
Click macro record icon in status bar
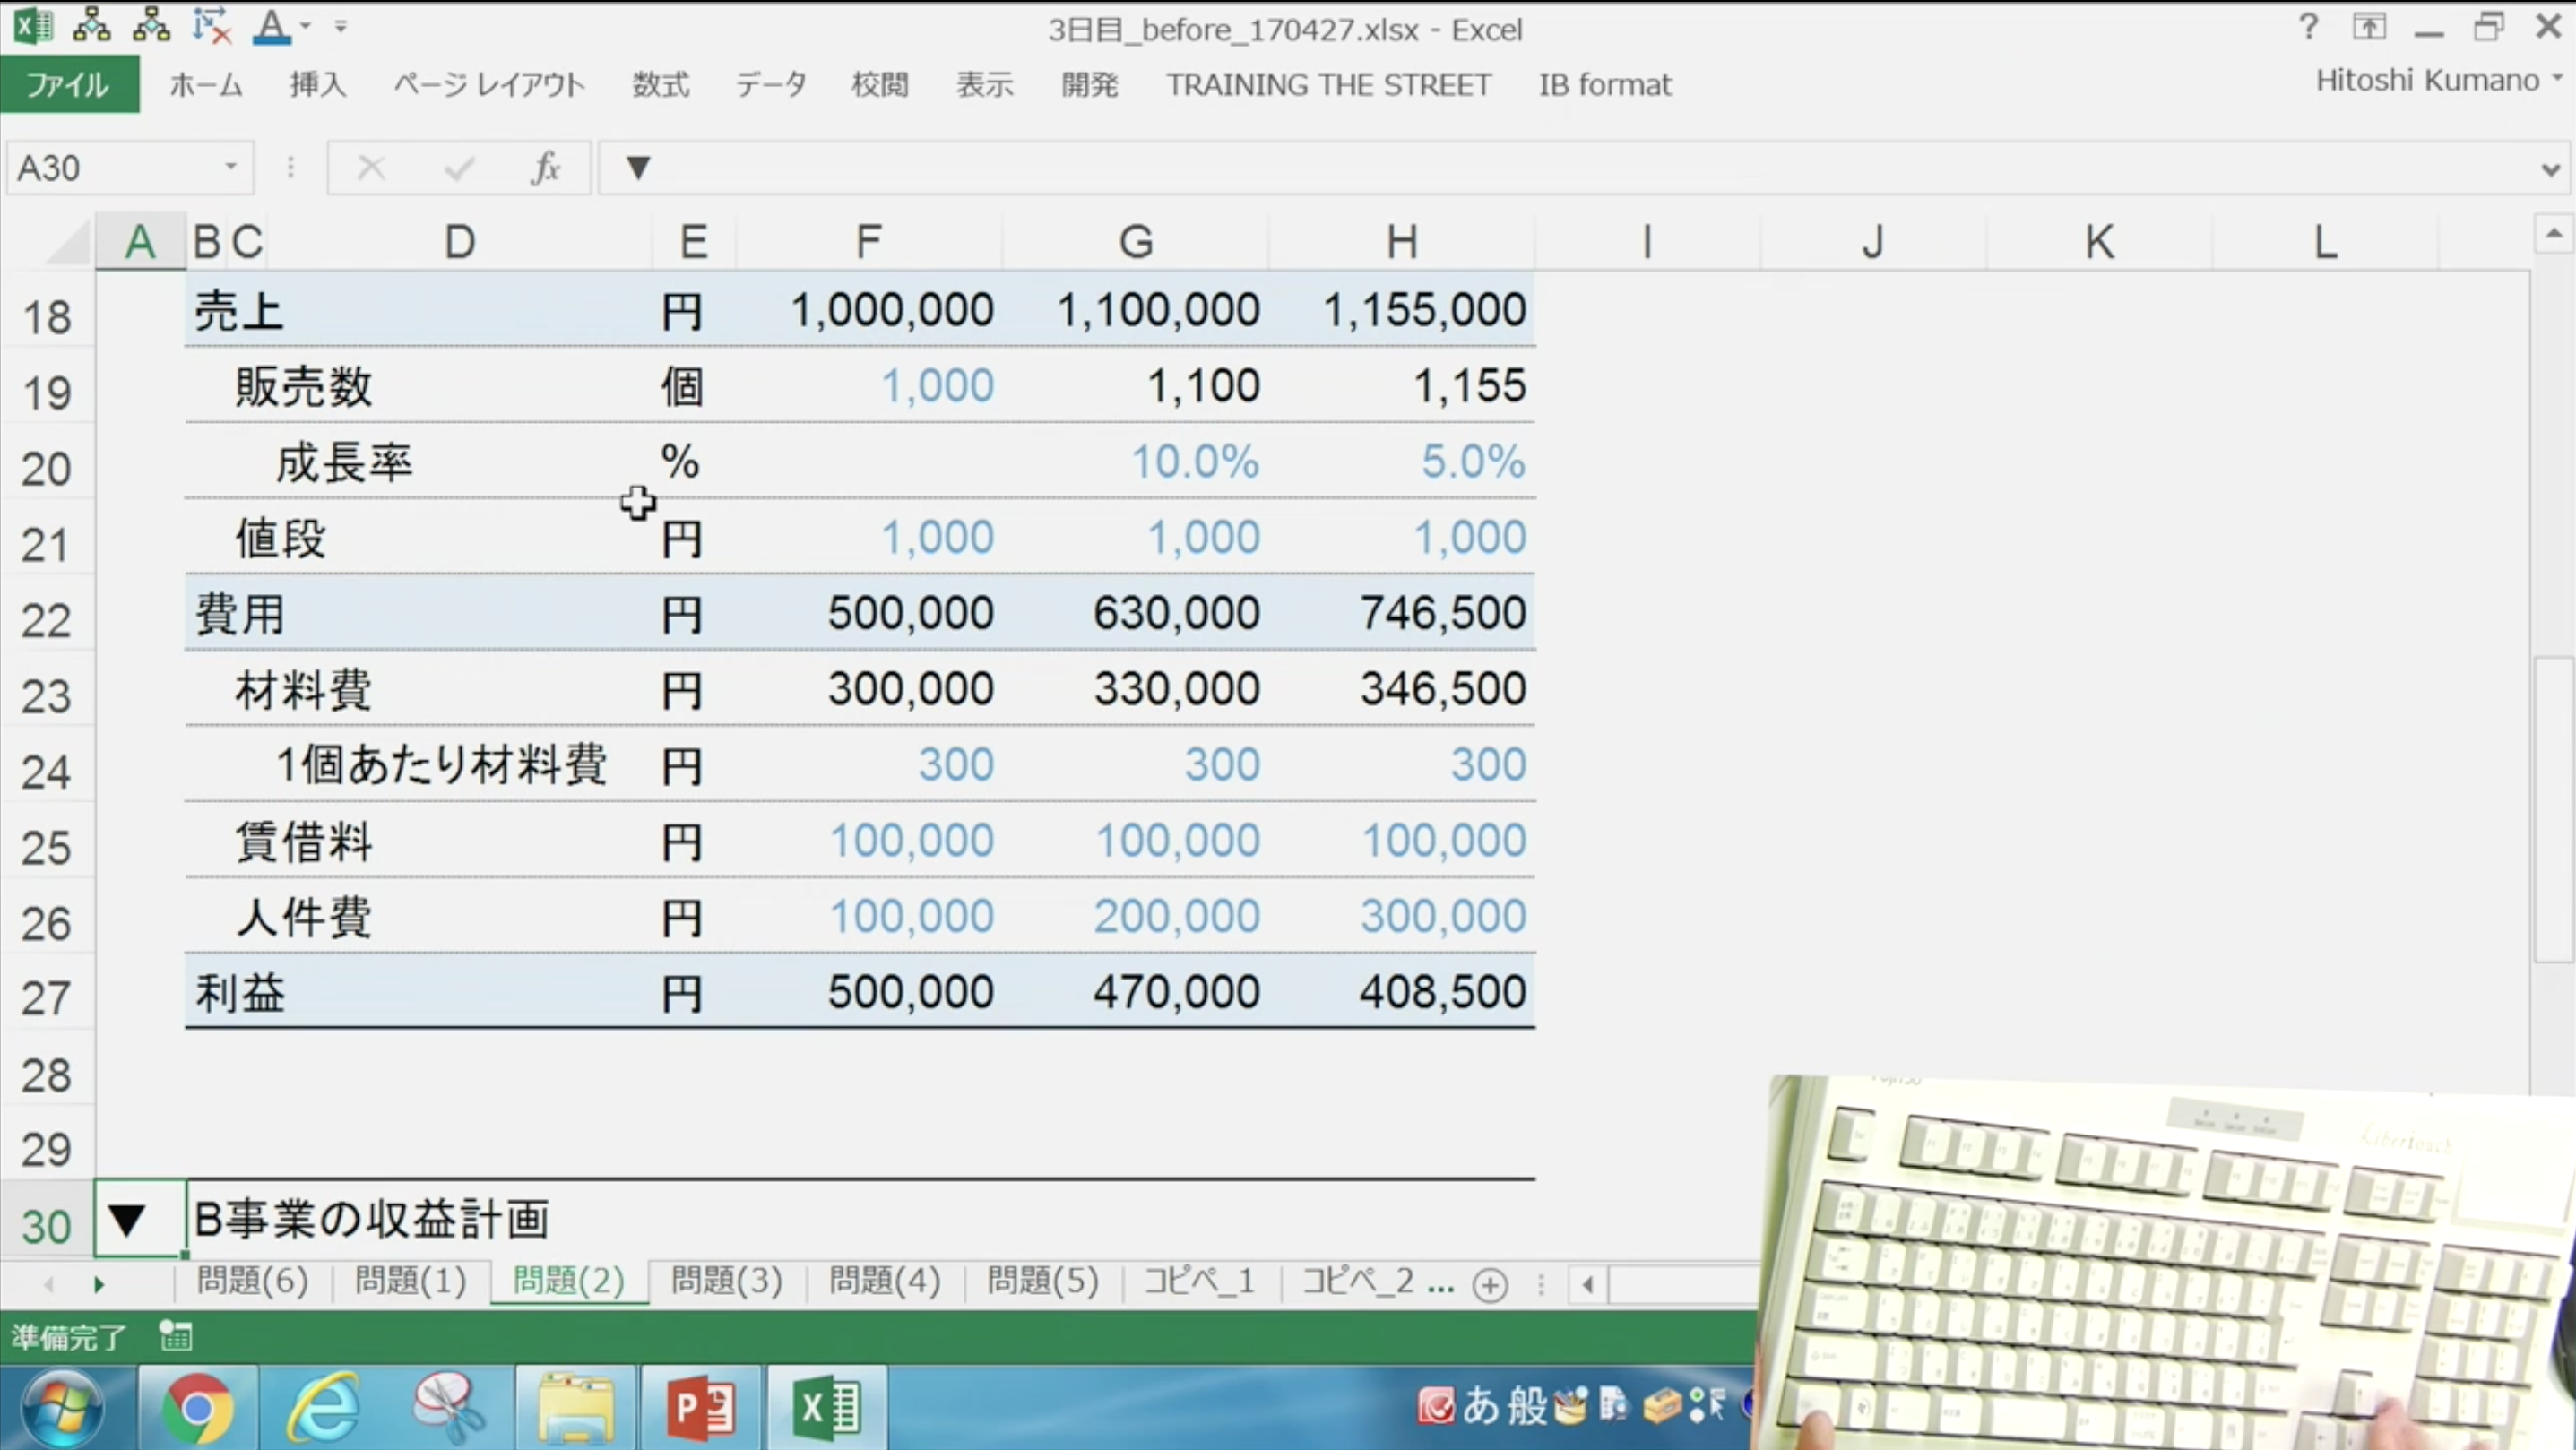tap(176, 1336)
